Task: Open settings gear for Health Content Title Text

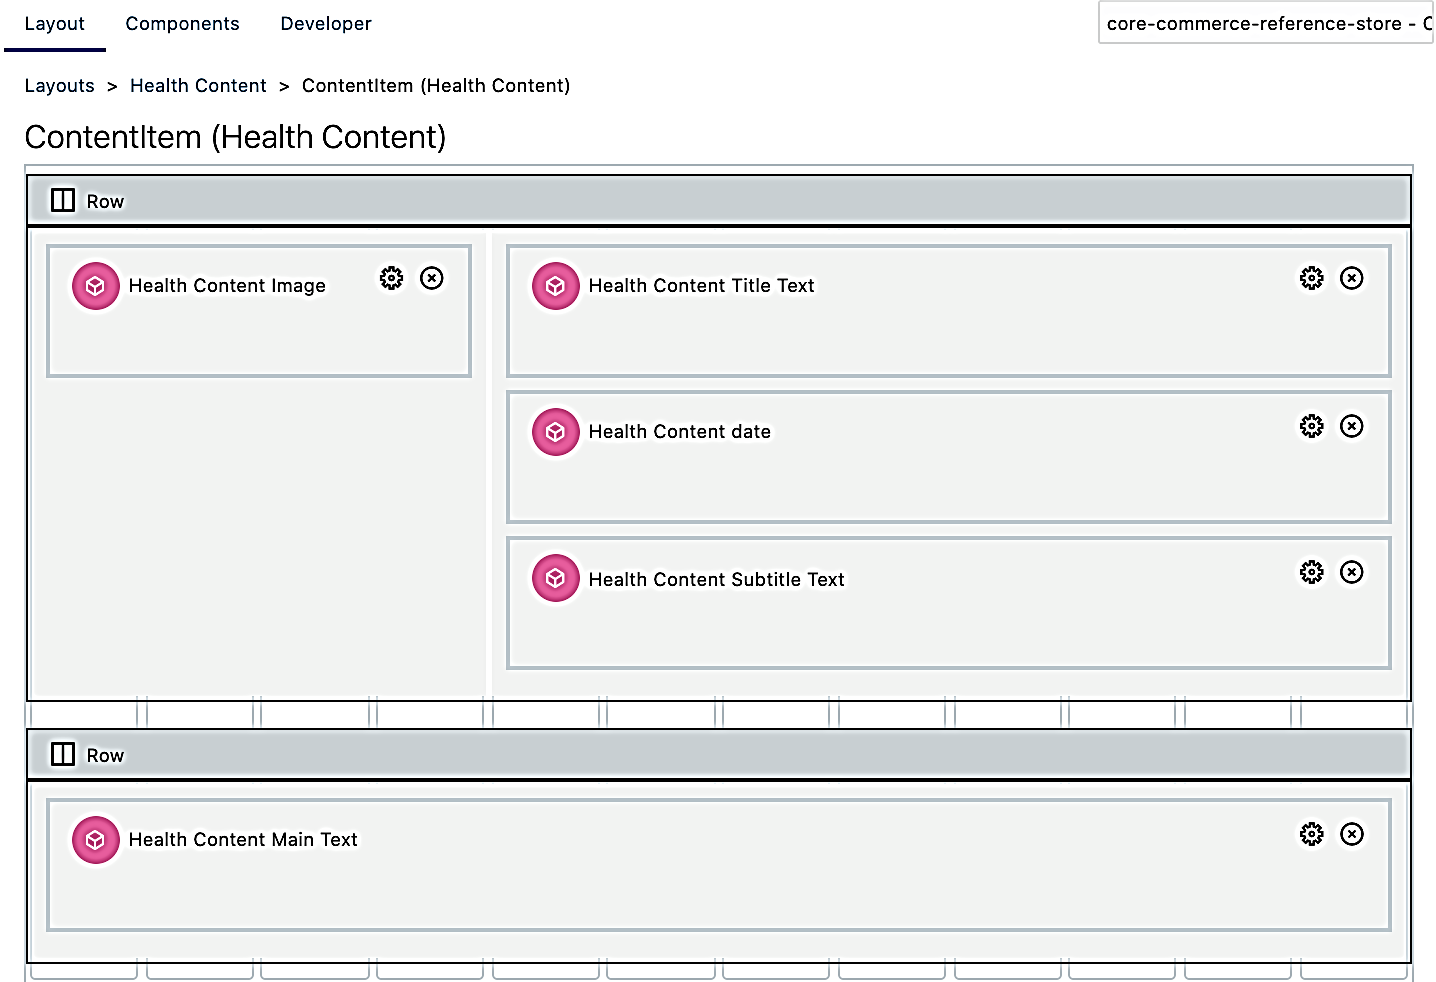Action: (x=1311, y=278)
